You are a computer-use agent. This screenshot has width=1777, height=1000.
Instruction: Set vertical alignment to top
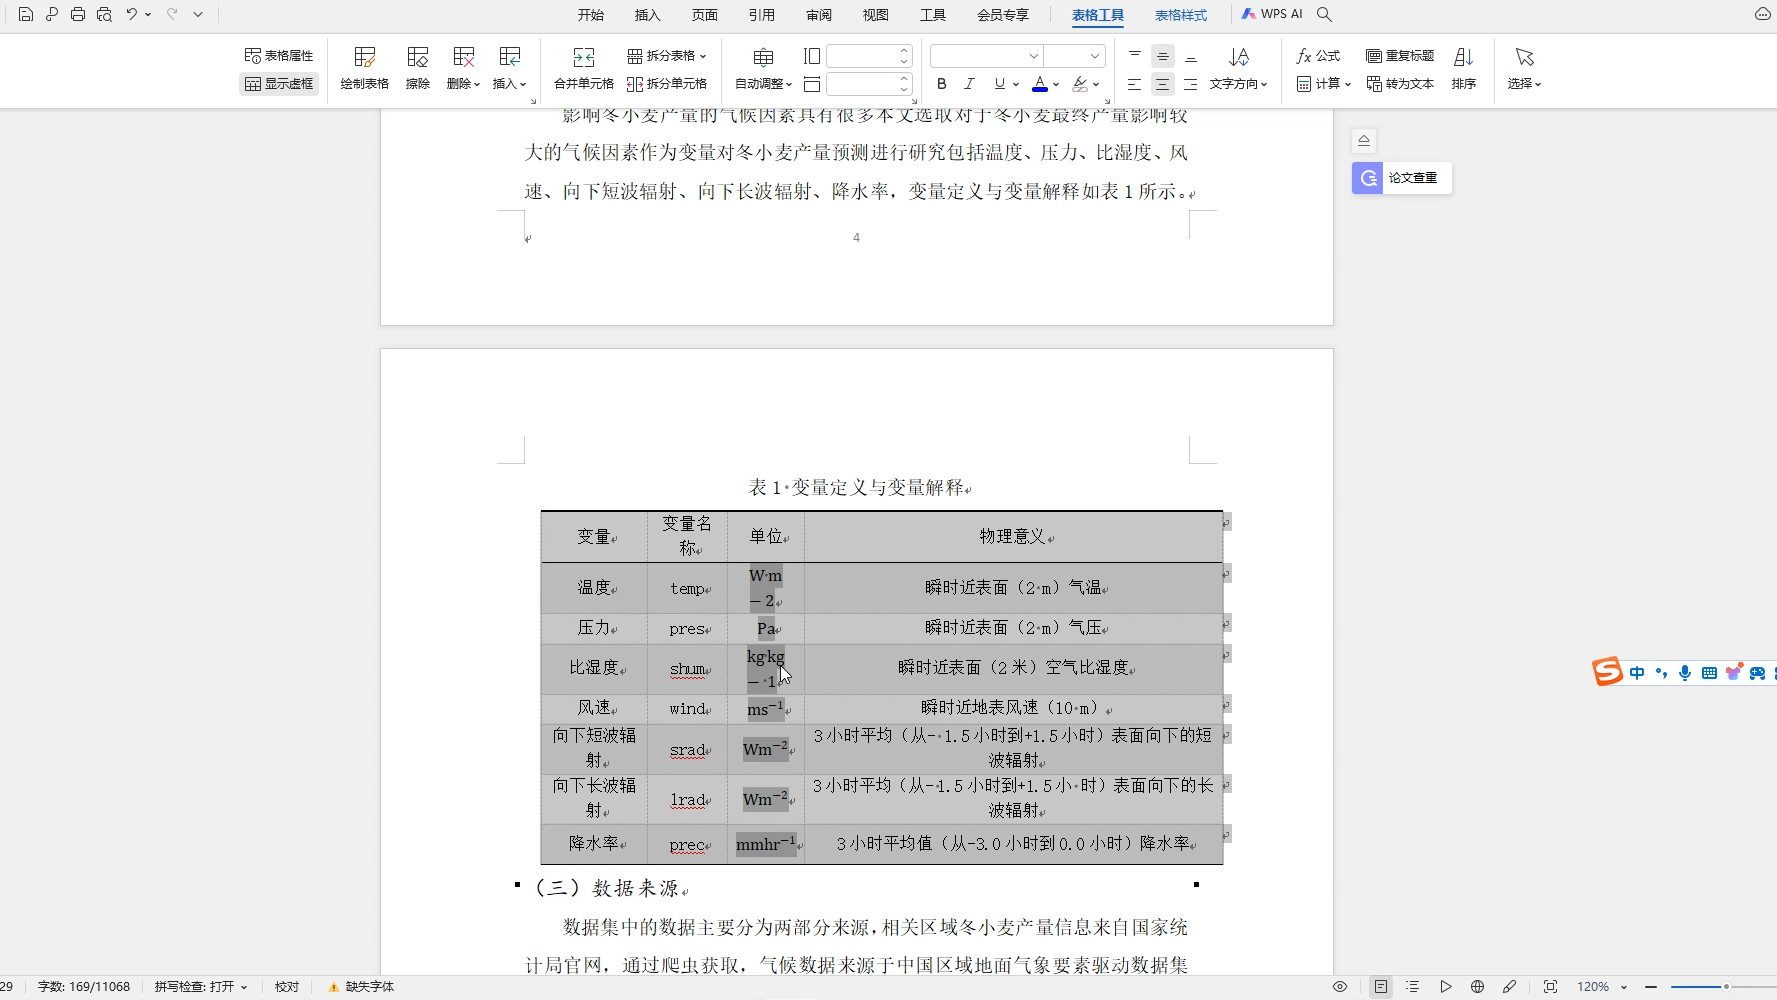tap(1135, 56)
